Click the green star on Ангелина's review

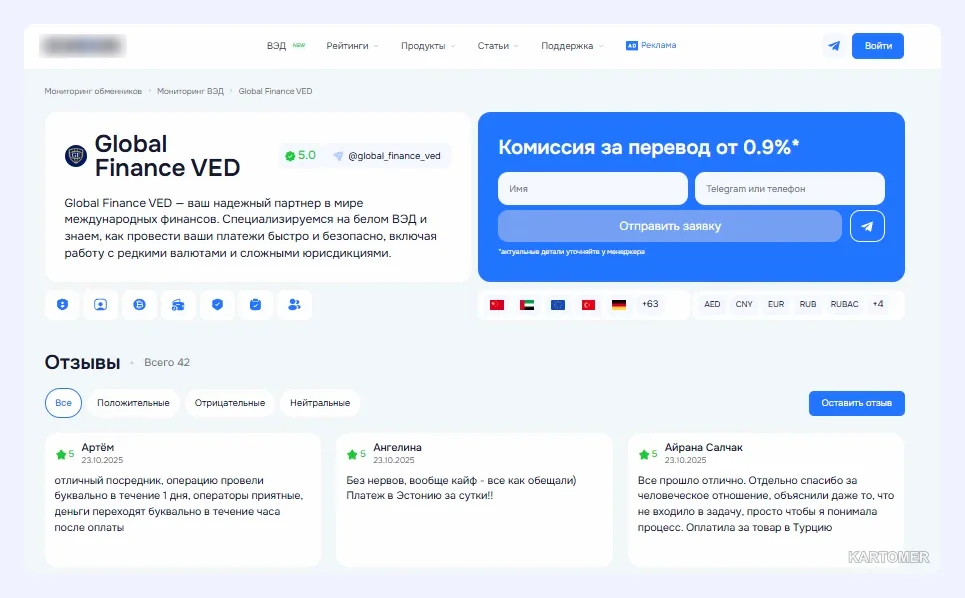point(352,455)
